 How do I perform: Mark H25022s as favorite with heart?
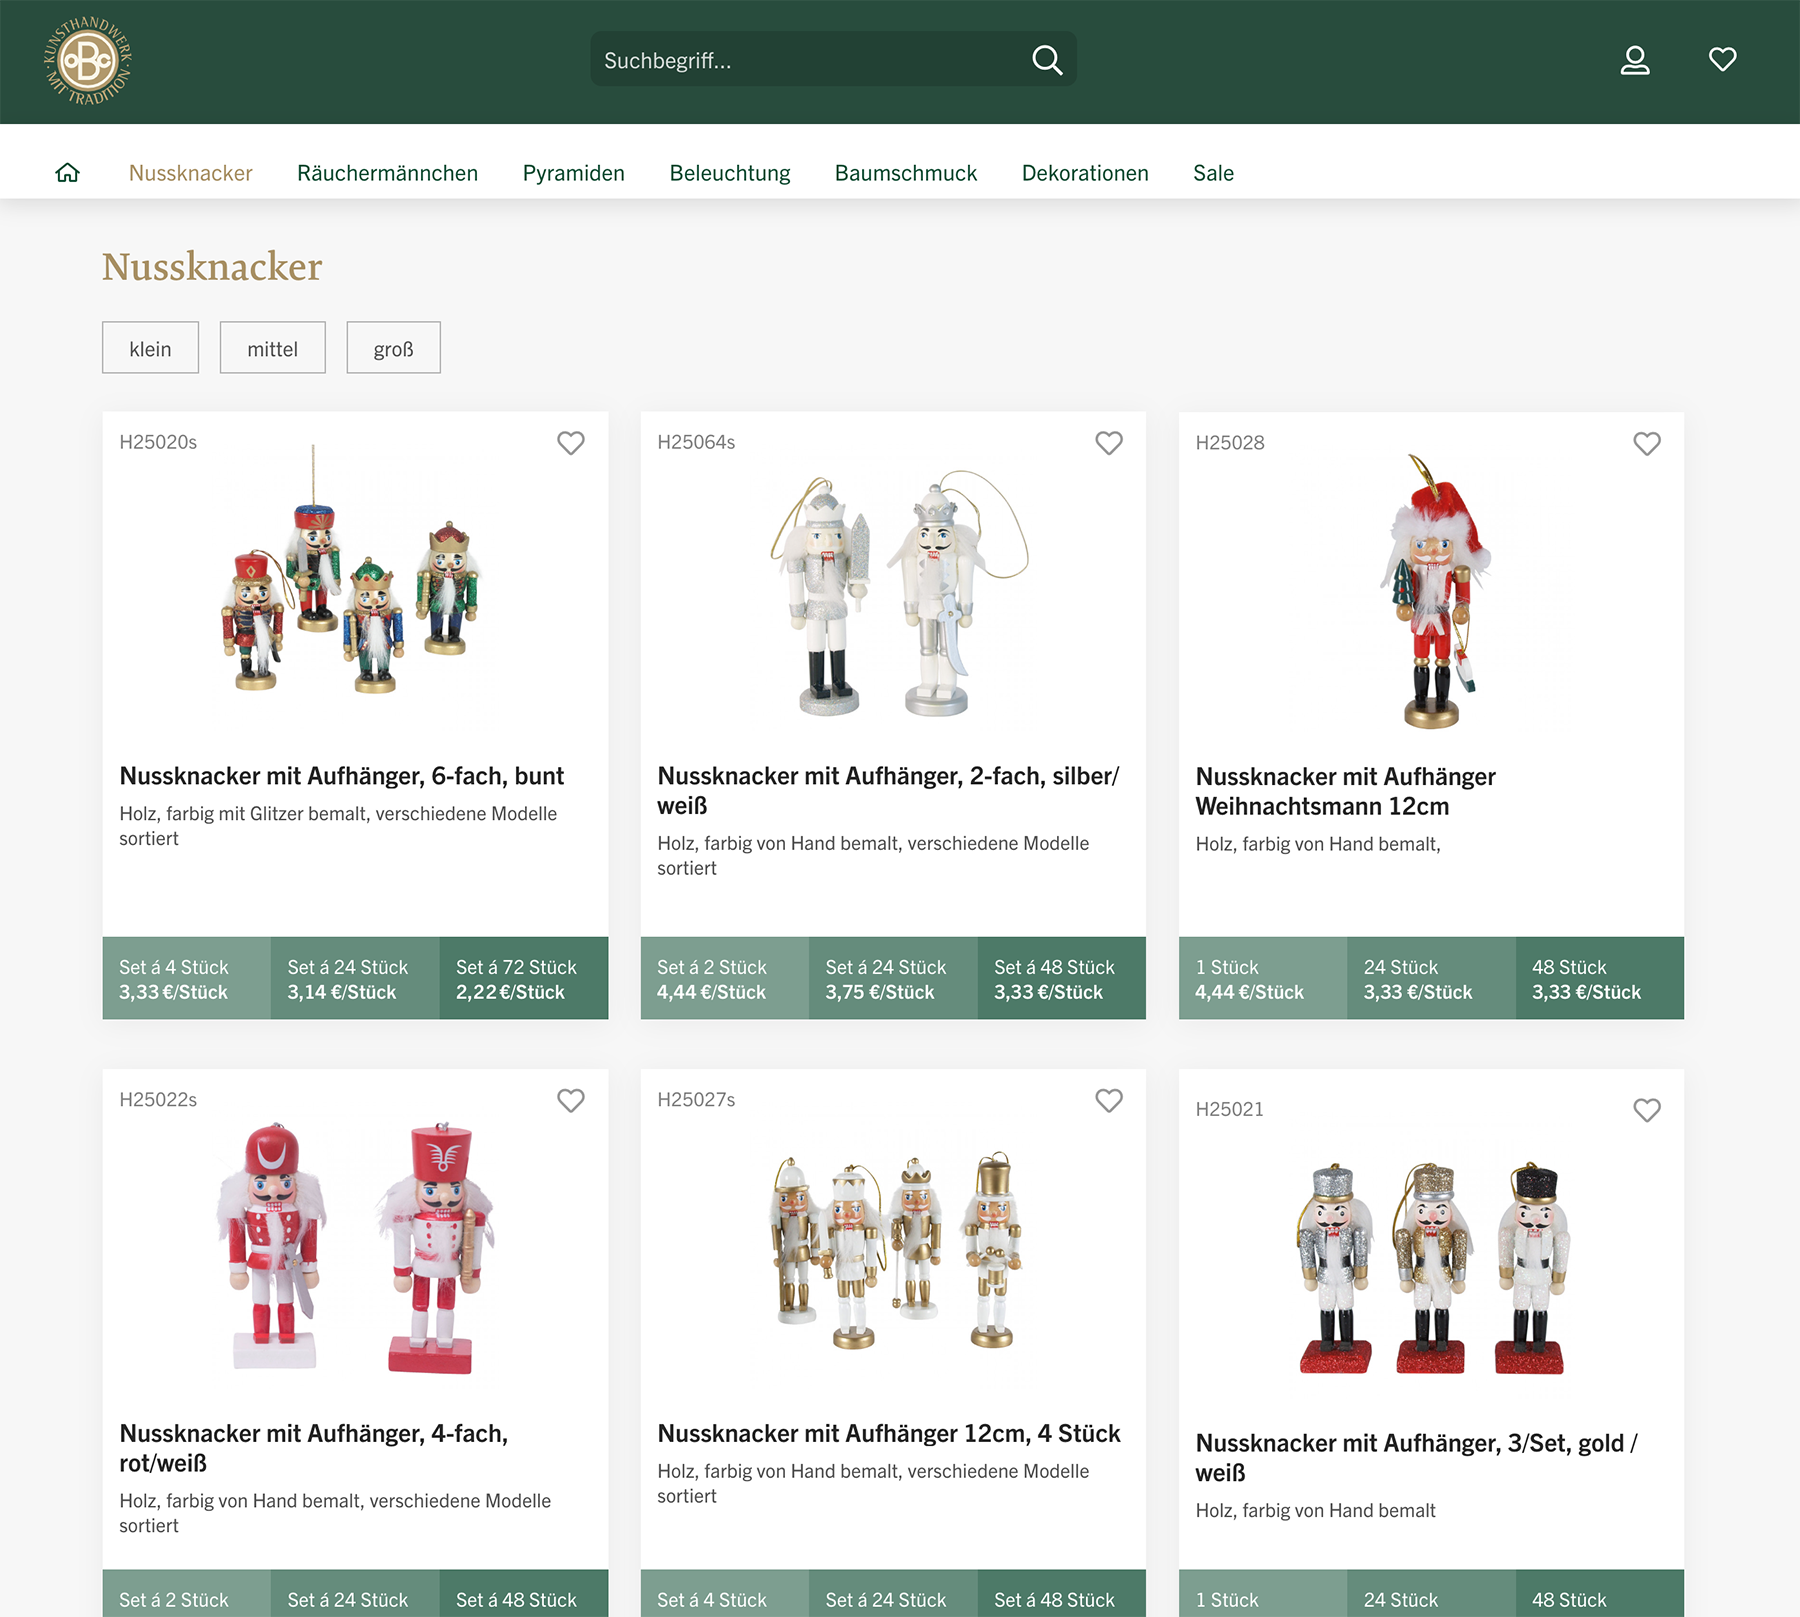[x=570, y=1100]
